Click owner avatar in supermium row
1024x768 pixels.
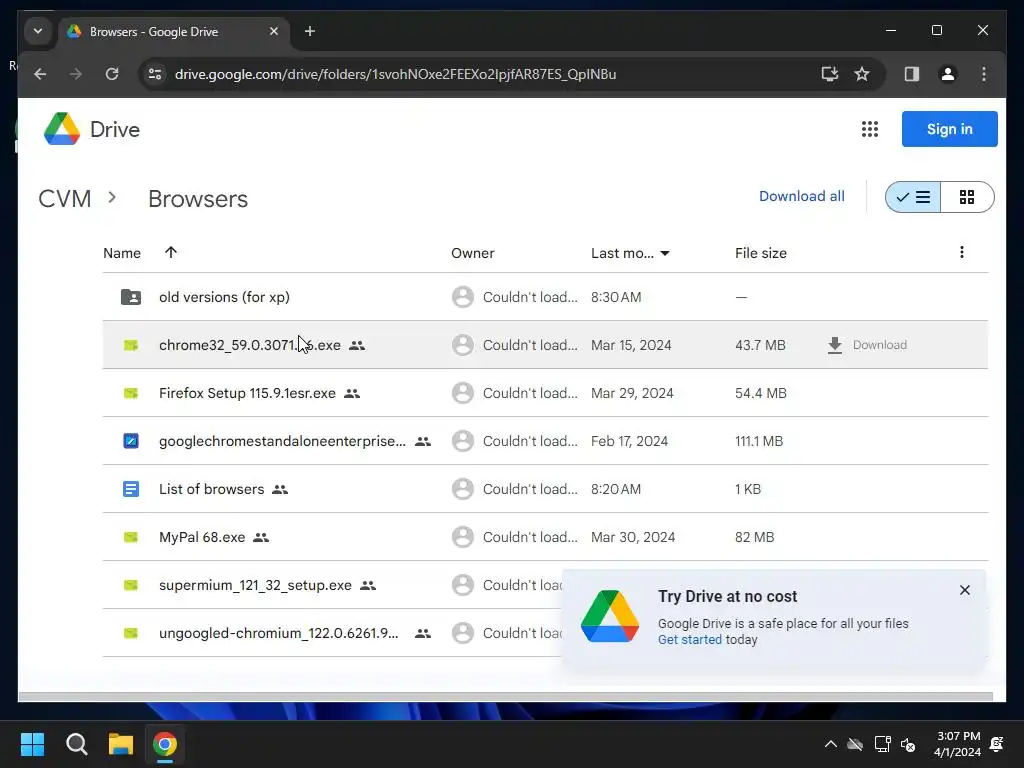(x=462, y=585)
